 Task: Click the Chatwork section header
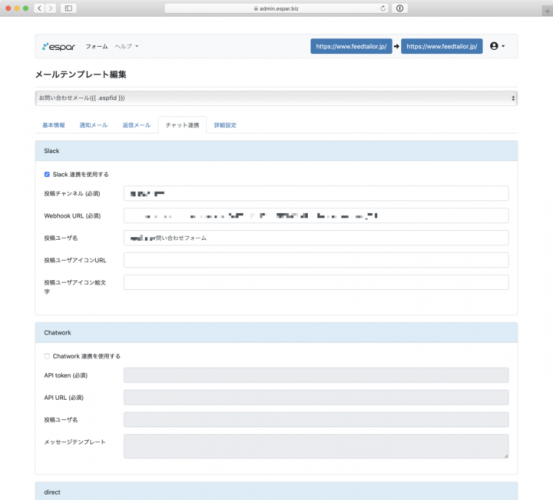(x=276, y=333)
